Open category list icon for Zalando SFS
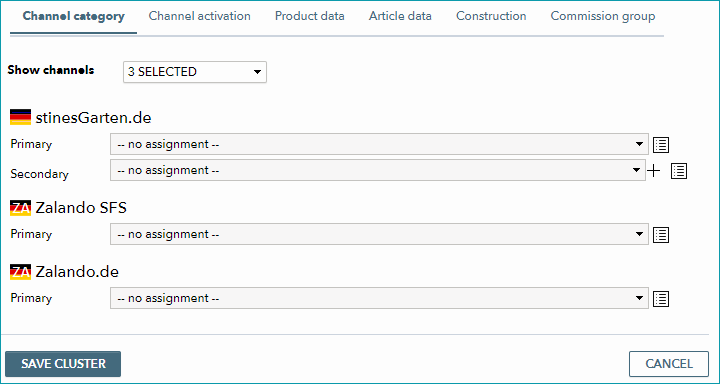Viewport: 720px width, 384px height. click(x=661, y=235)
